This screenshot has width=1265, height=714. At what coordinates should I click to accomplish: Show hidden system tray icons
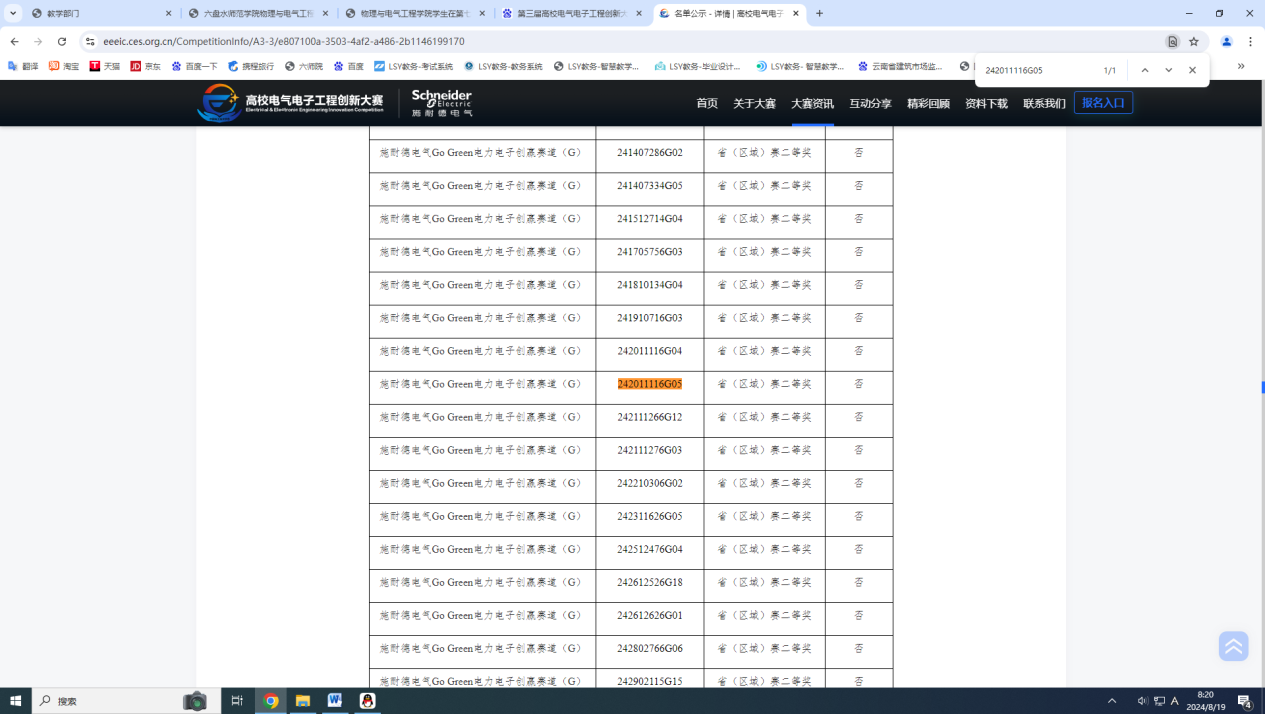coord(1112,701)
